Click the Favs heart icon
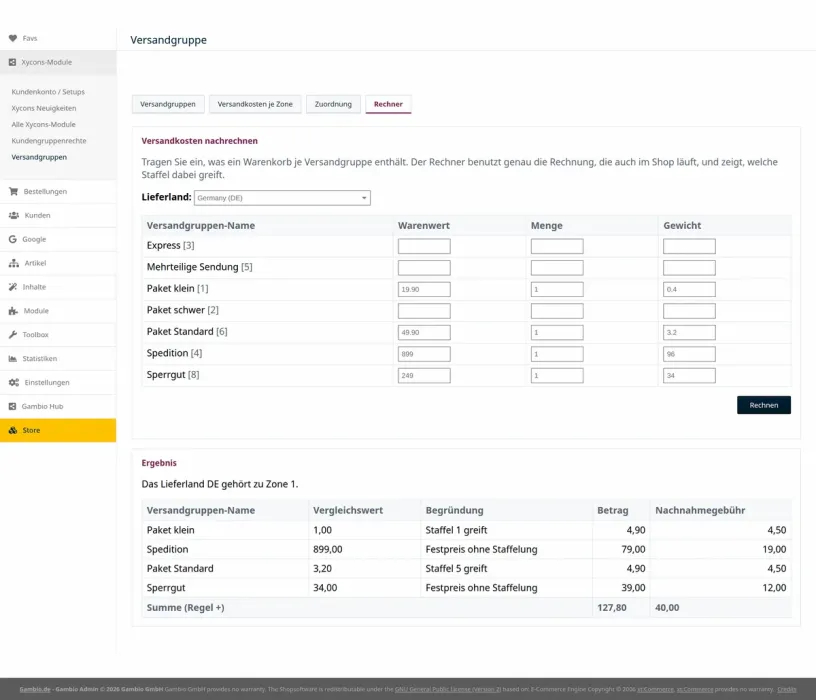This screenshot has width=816, height=700. coord(13,38)
